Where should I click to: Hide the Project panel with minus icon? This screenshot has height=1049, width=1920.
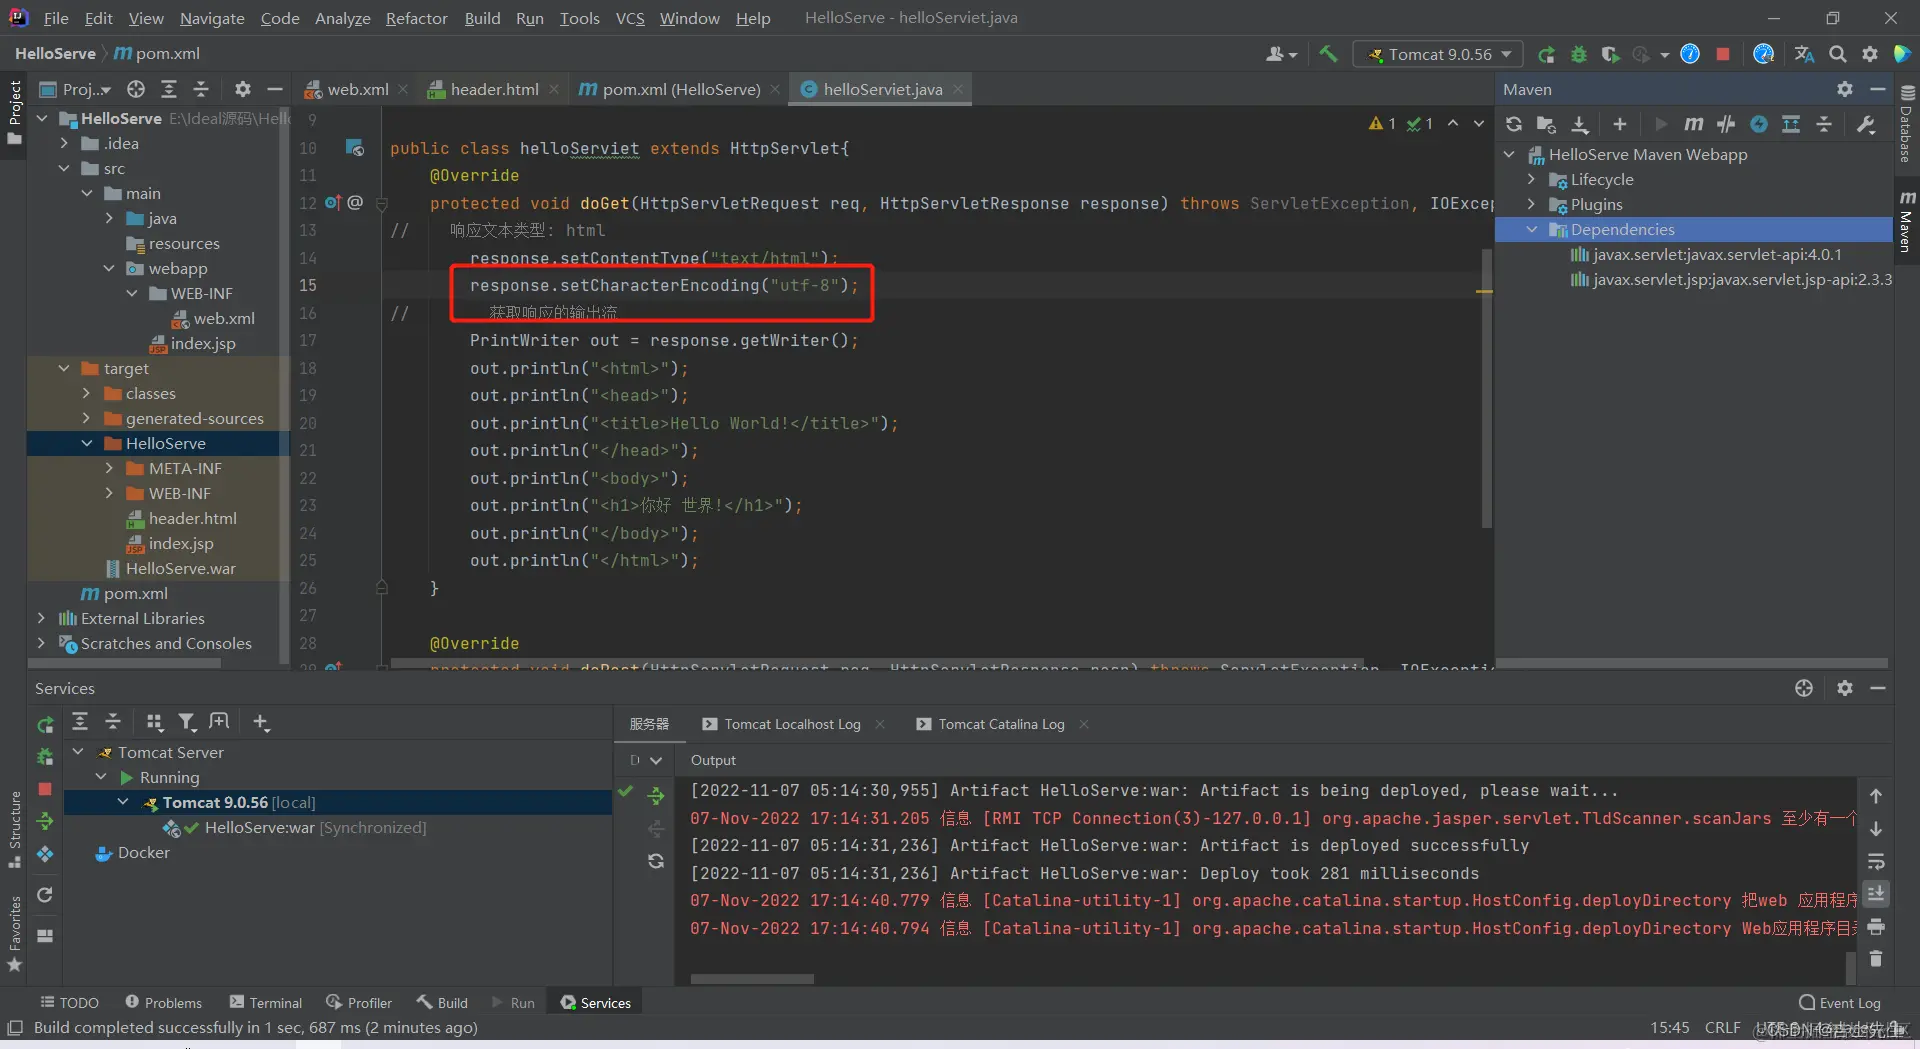pos(275,89)
